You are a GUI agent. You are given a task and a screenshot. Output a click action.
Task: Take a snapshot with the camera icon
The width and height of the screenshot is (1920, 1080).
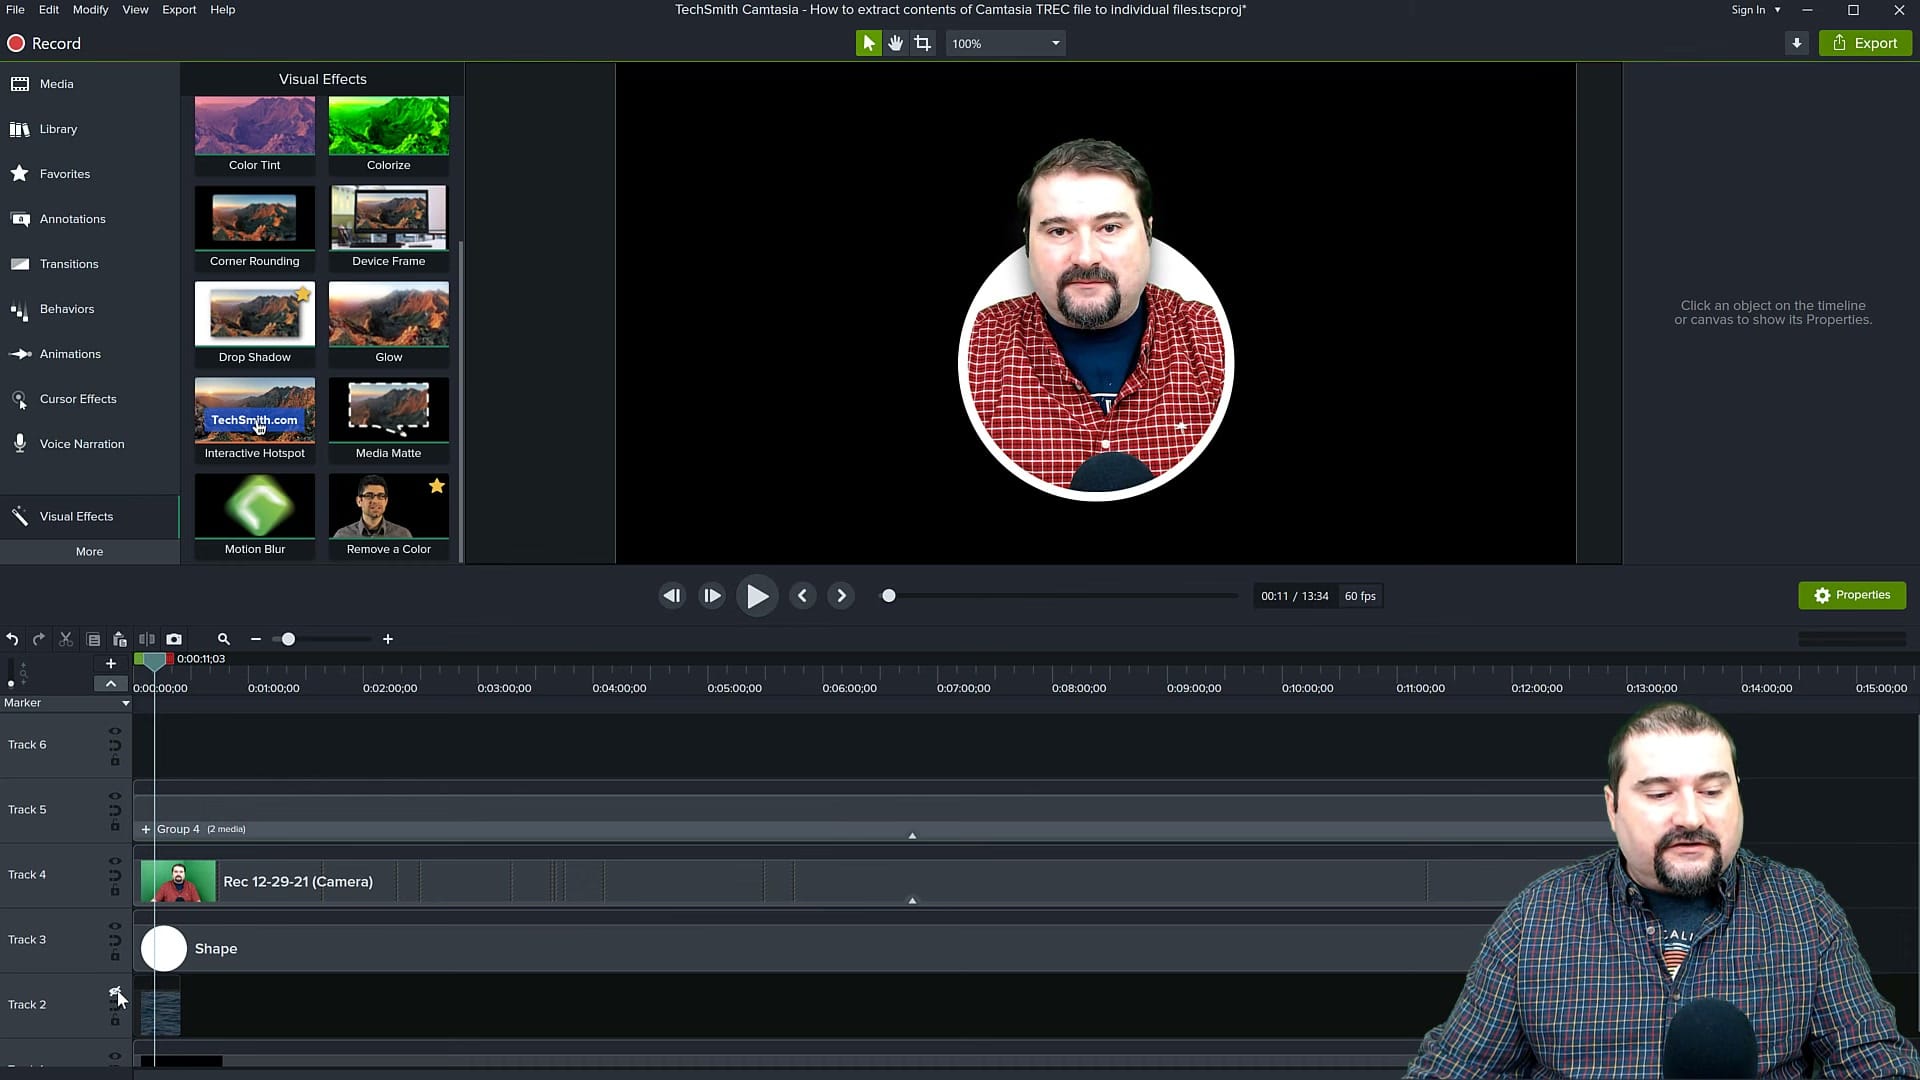(x=174, y=639)
